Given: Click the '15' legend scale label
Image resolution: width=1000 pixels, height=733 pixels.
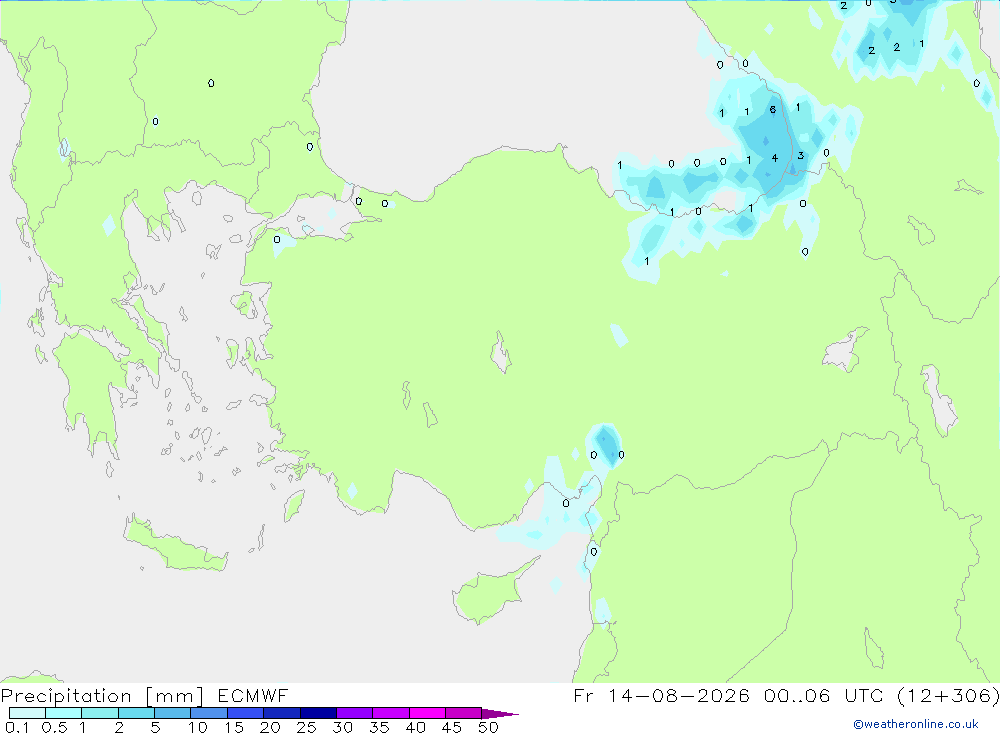Looking at the screenshot, I should 234,727.
